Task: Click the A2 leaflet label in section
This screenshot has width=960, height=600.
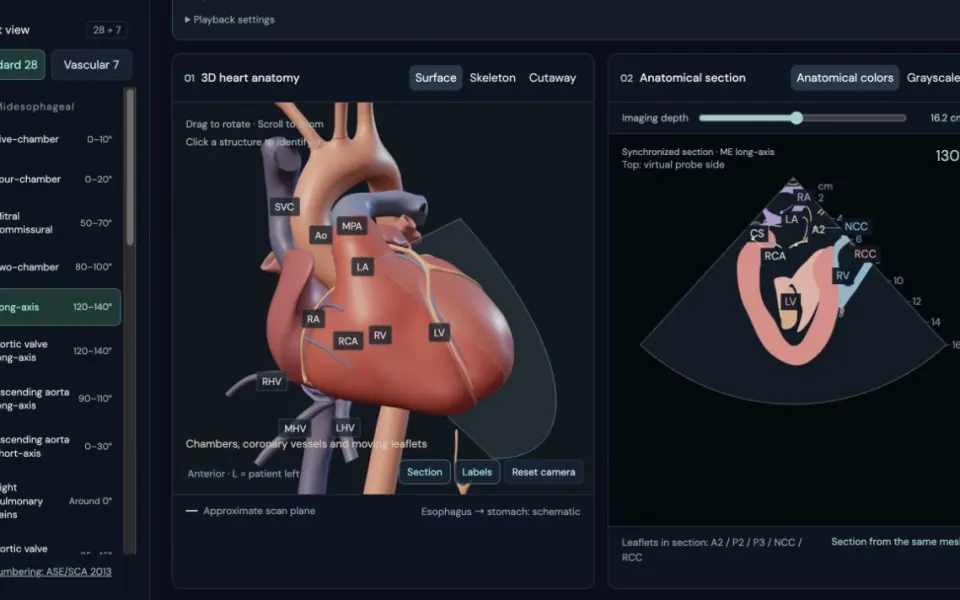Action: [818, 230]
